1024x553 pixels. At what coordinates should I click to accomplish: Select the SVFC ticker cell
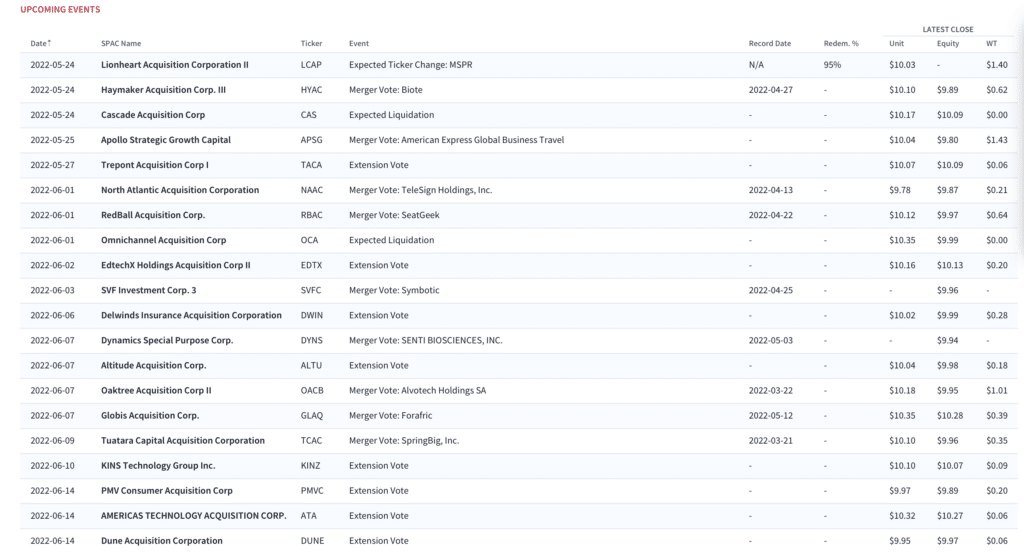click(x=311, y=290)
